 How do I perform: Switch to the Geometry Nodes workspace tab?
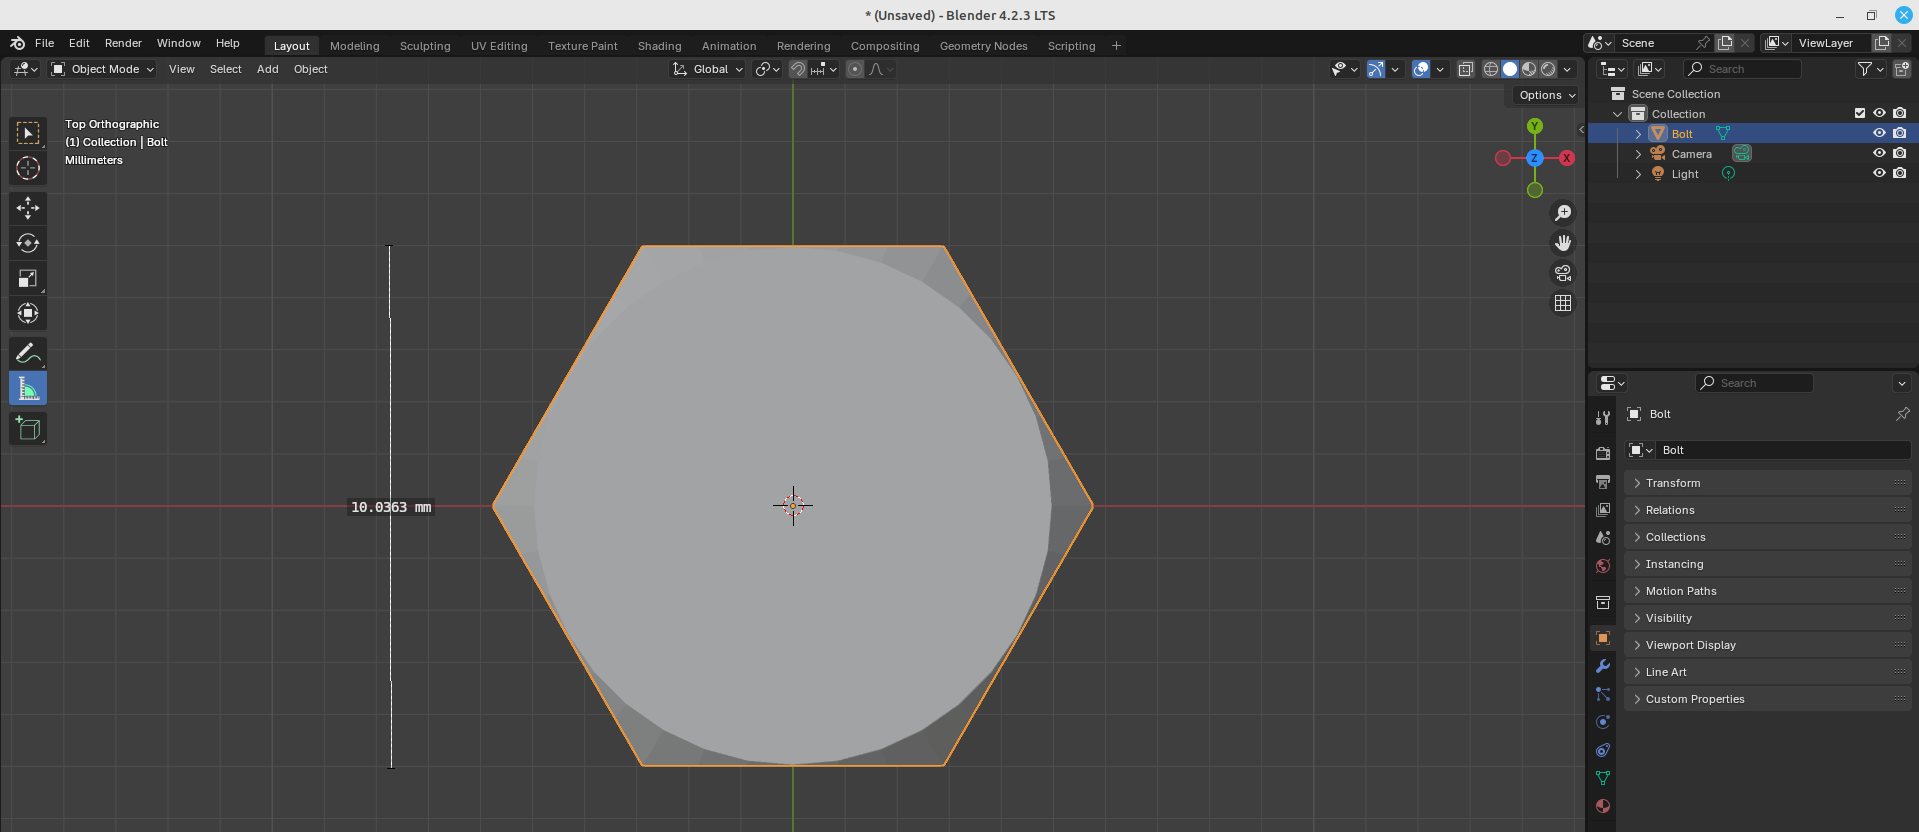coord(984,46)
